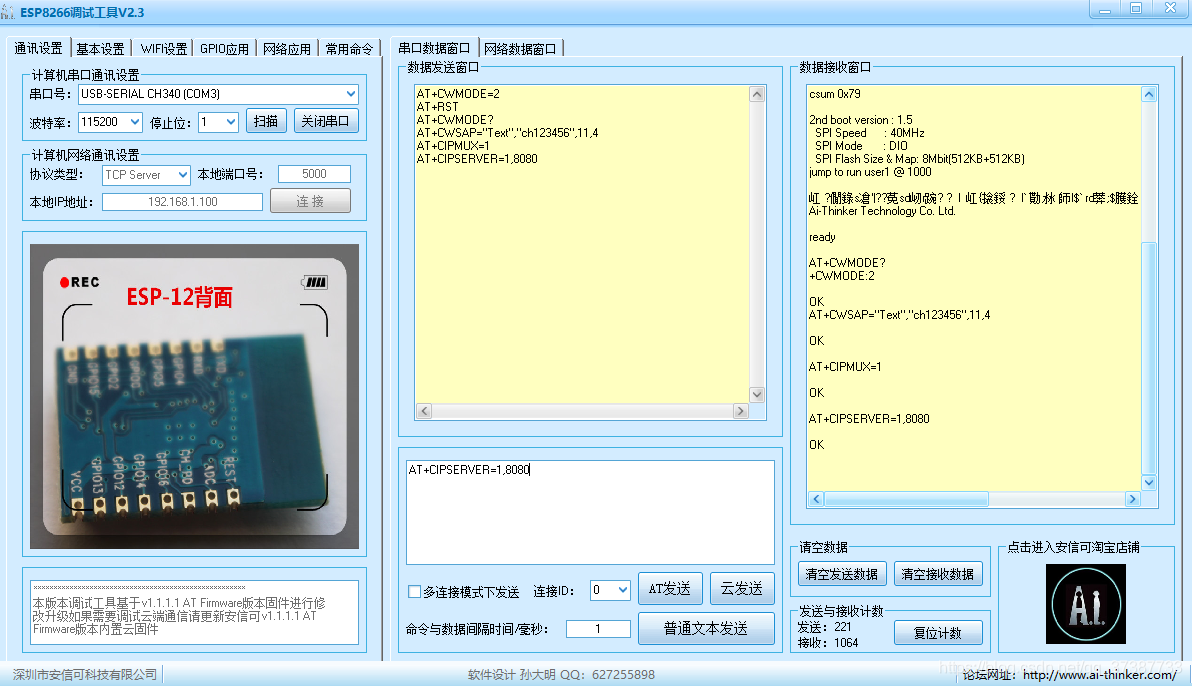Switch to GPIO应用 tab
1192x686 pixels.
[224, 49]
